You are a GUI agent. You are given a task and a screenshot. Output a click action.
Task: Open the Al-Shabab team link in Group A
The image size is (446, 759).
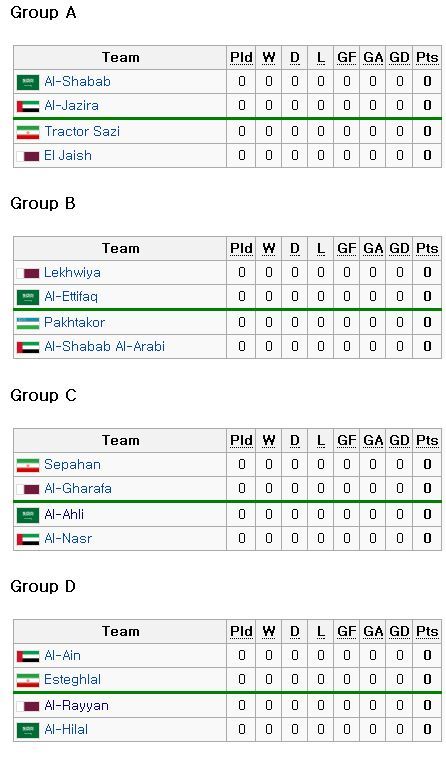tap(77, 81)
